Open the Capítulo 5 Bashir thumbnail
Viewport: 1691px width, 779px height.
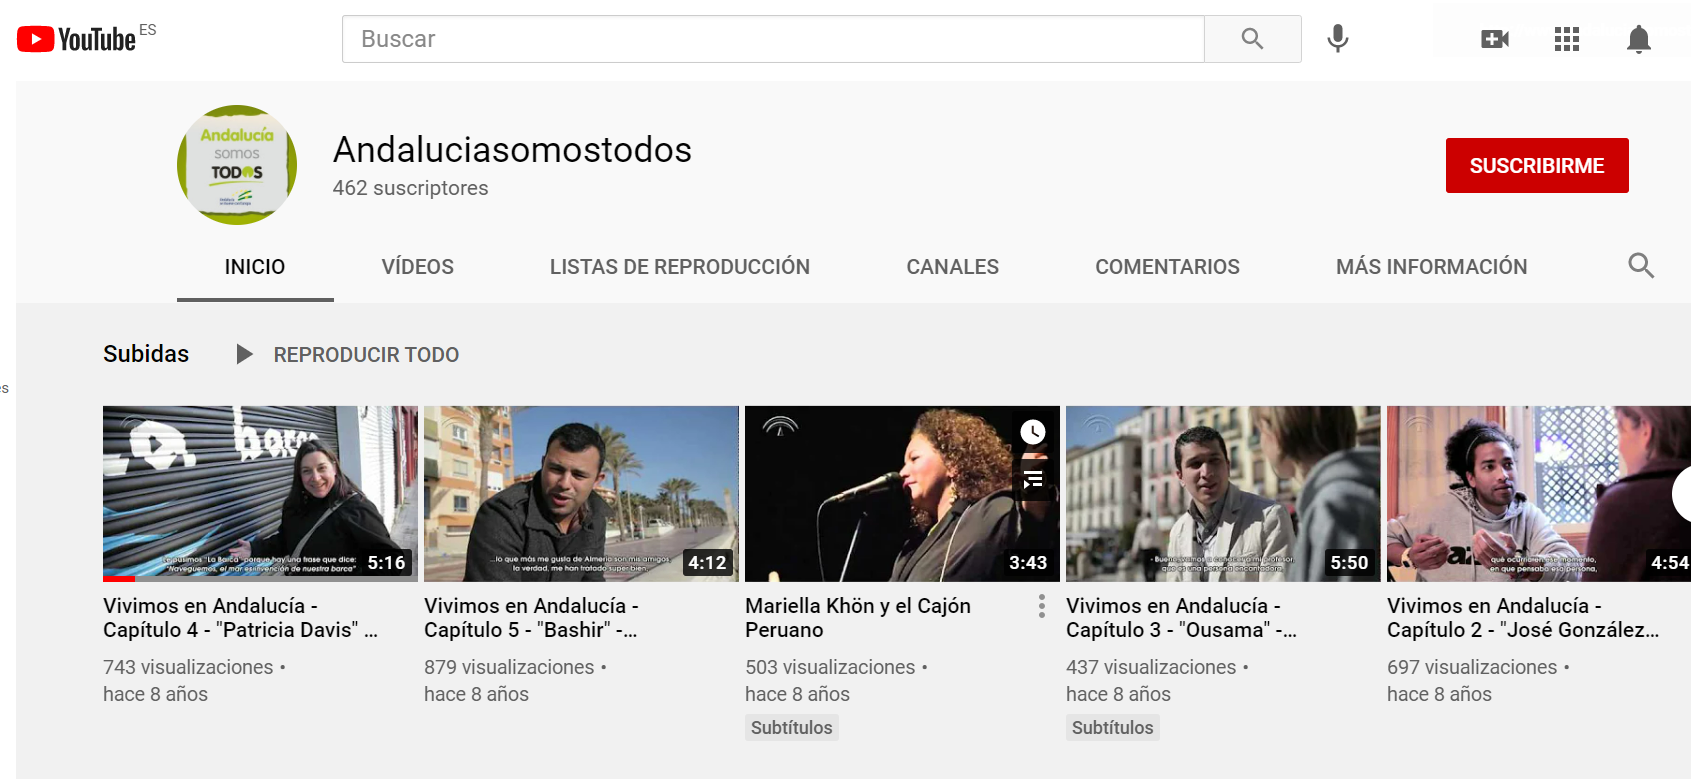click(581, 493)
